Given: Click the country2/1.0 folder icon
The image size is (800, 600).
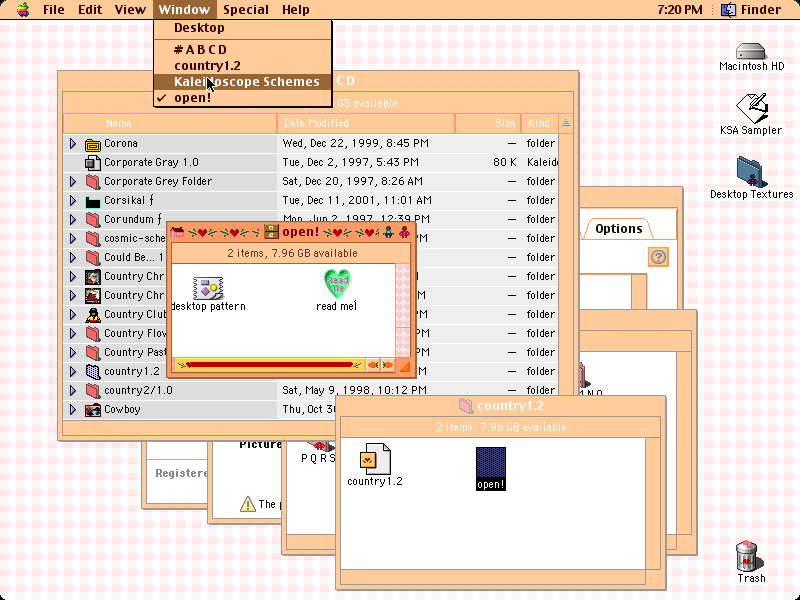Looking at the screenshot, I should coord(93,391).
